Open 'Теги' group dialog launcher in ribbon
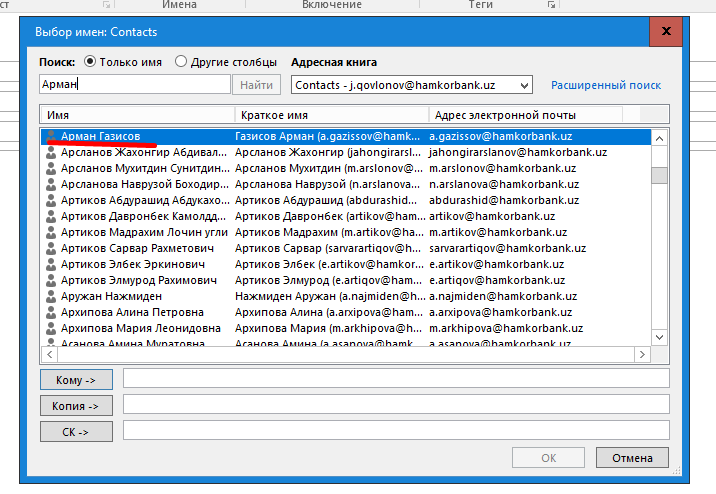Viewport: 716px width, 494px height. point(551,5)
